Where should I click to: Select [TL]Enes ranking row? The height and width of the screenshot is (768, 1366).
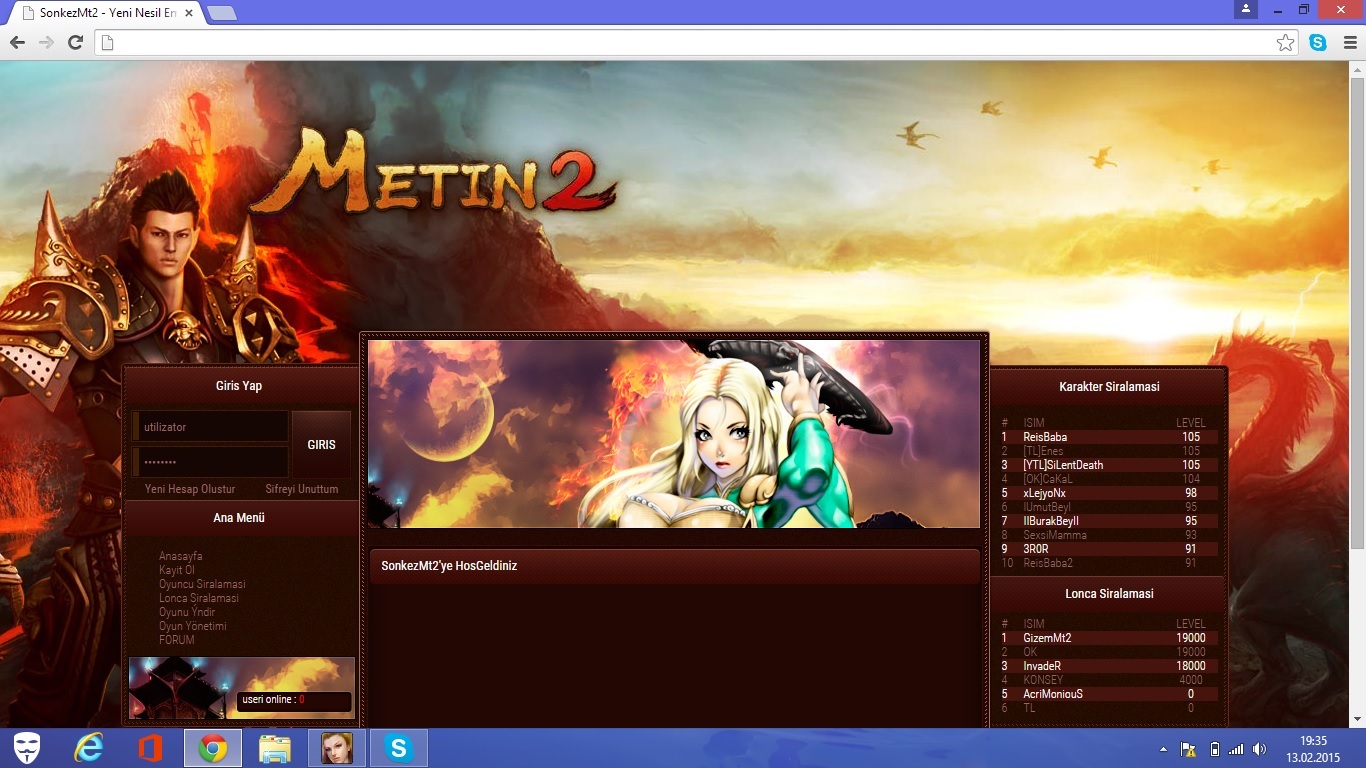click(1109, 451)
